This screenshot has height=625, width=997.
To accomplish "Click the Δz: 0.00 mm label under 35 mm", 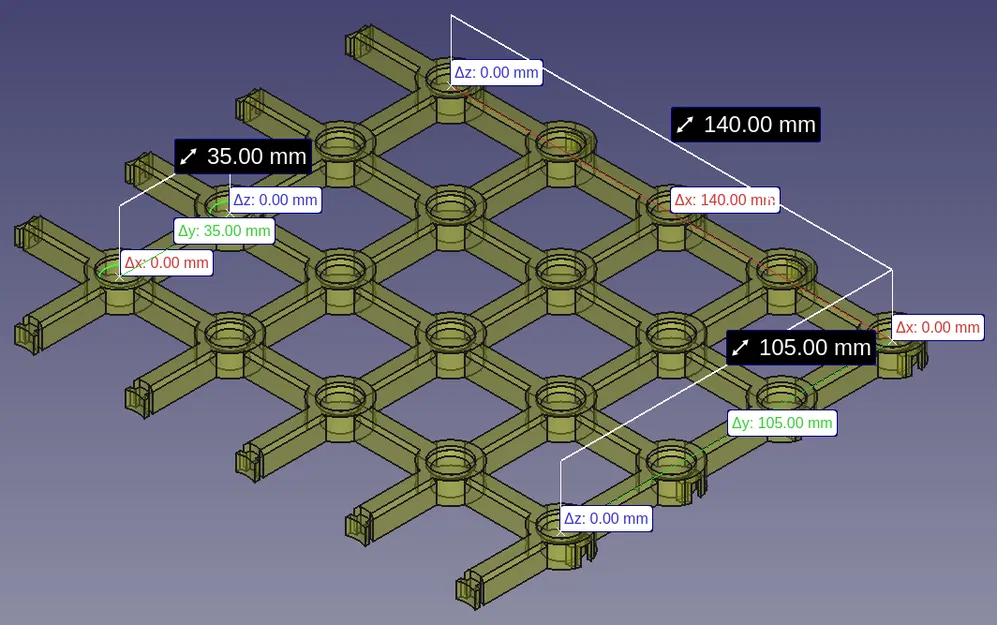I will [275, 200].
